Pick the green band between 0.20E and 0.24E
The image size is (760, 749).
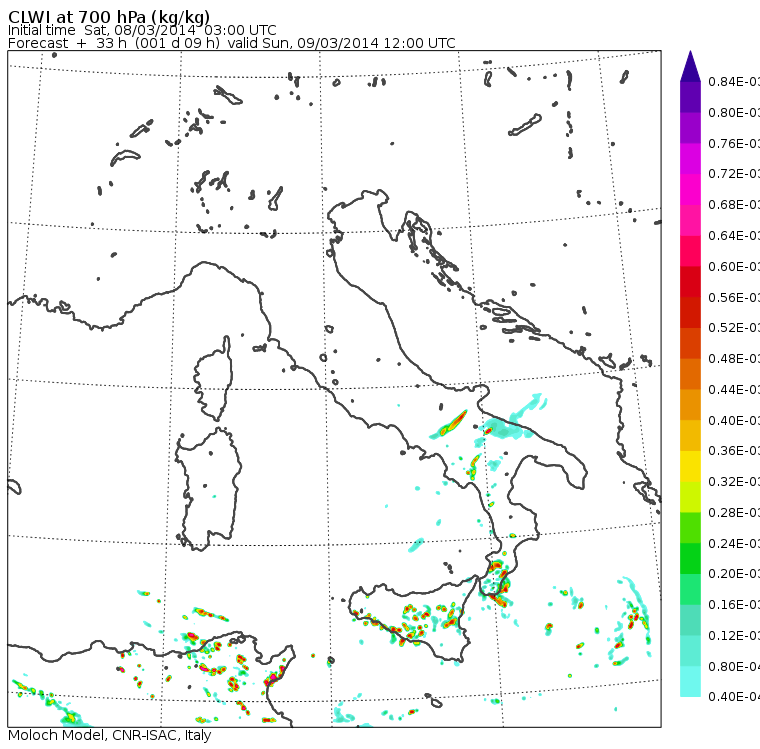point(690,559)
